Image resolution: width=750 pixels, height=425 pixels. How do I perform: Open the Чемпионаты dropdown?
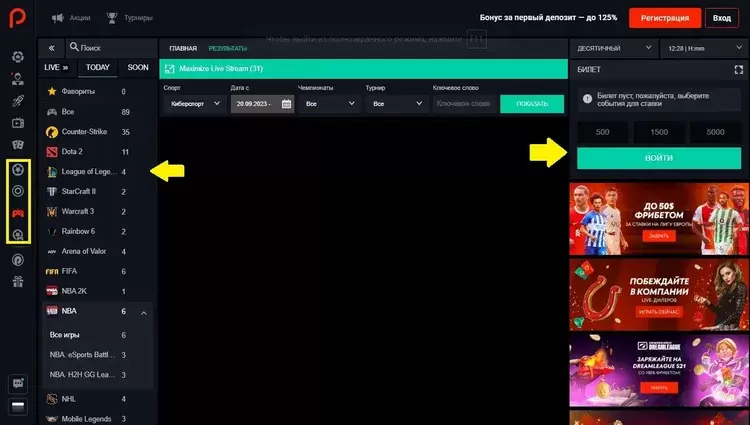coord(329,104)
